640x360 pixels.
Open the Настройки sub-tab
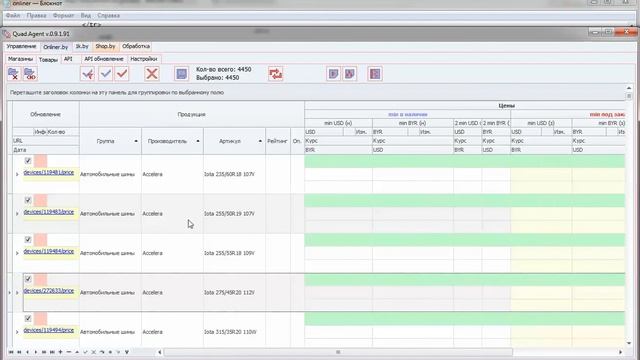tap(144, 59)
